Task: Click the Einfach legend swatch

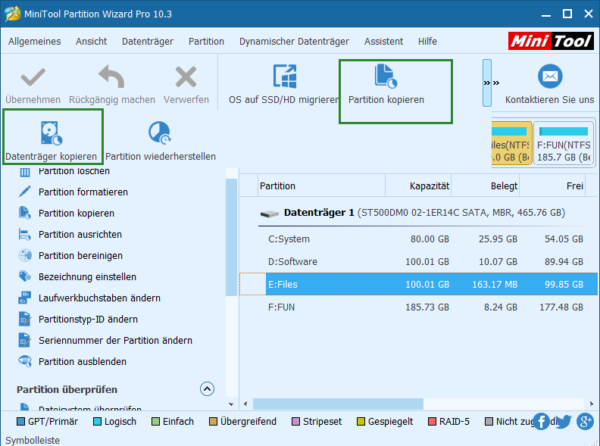Action: pos(155,422)
